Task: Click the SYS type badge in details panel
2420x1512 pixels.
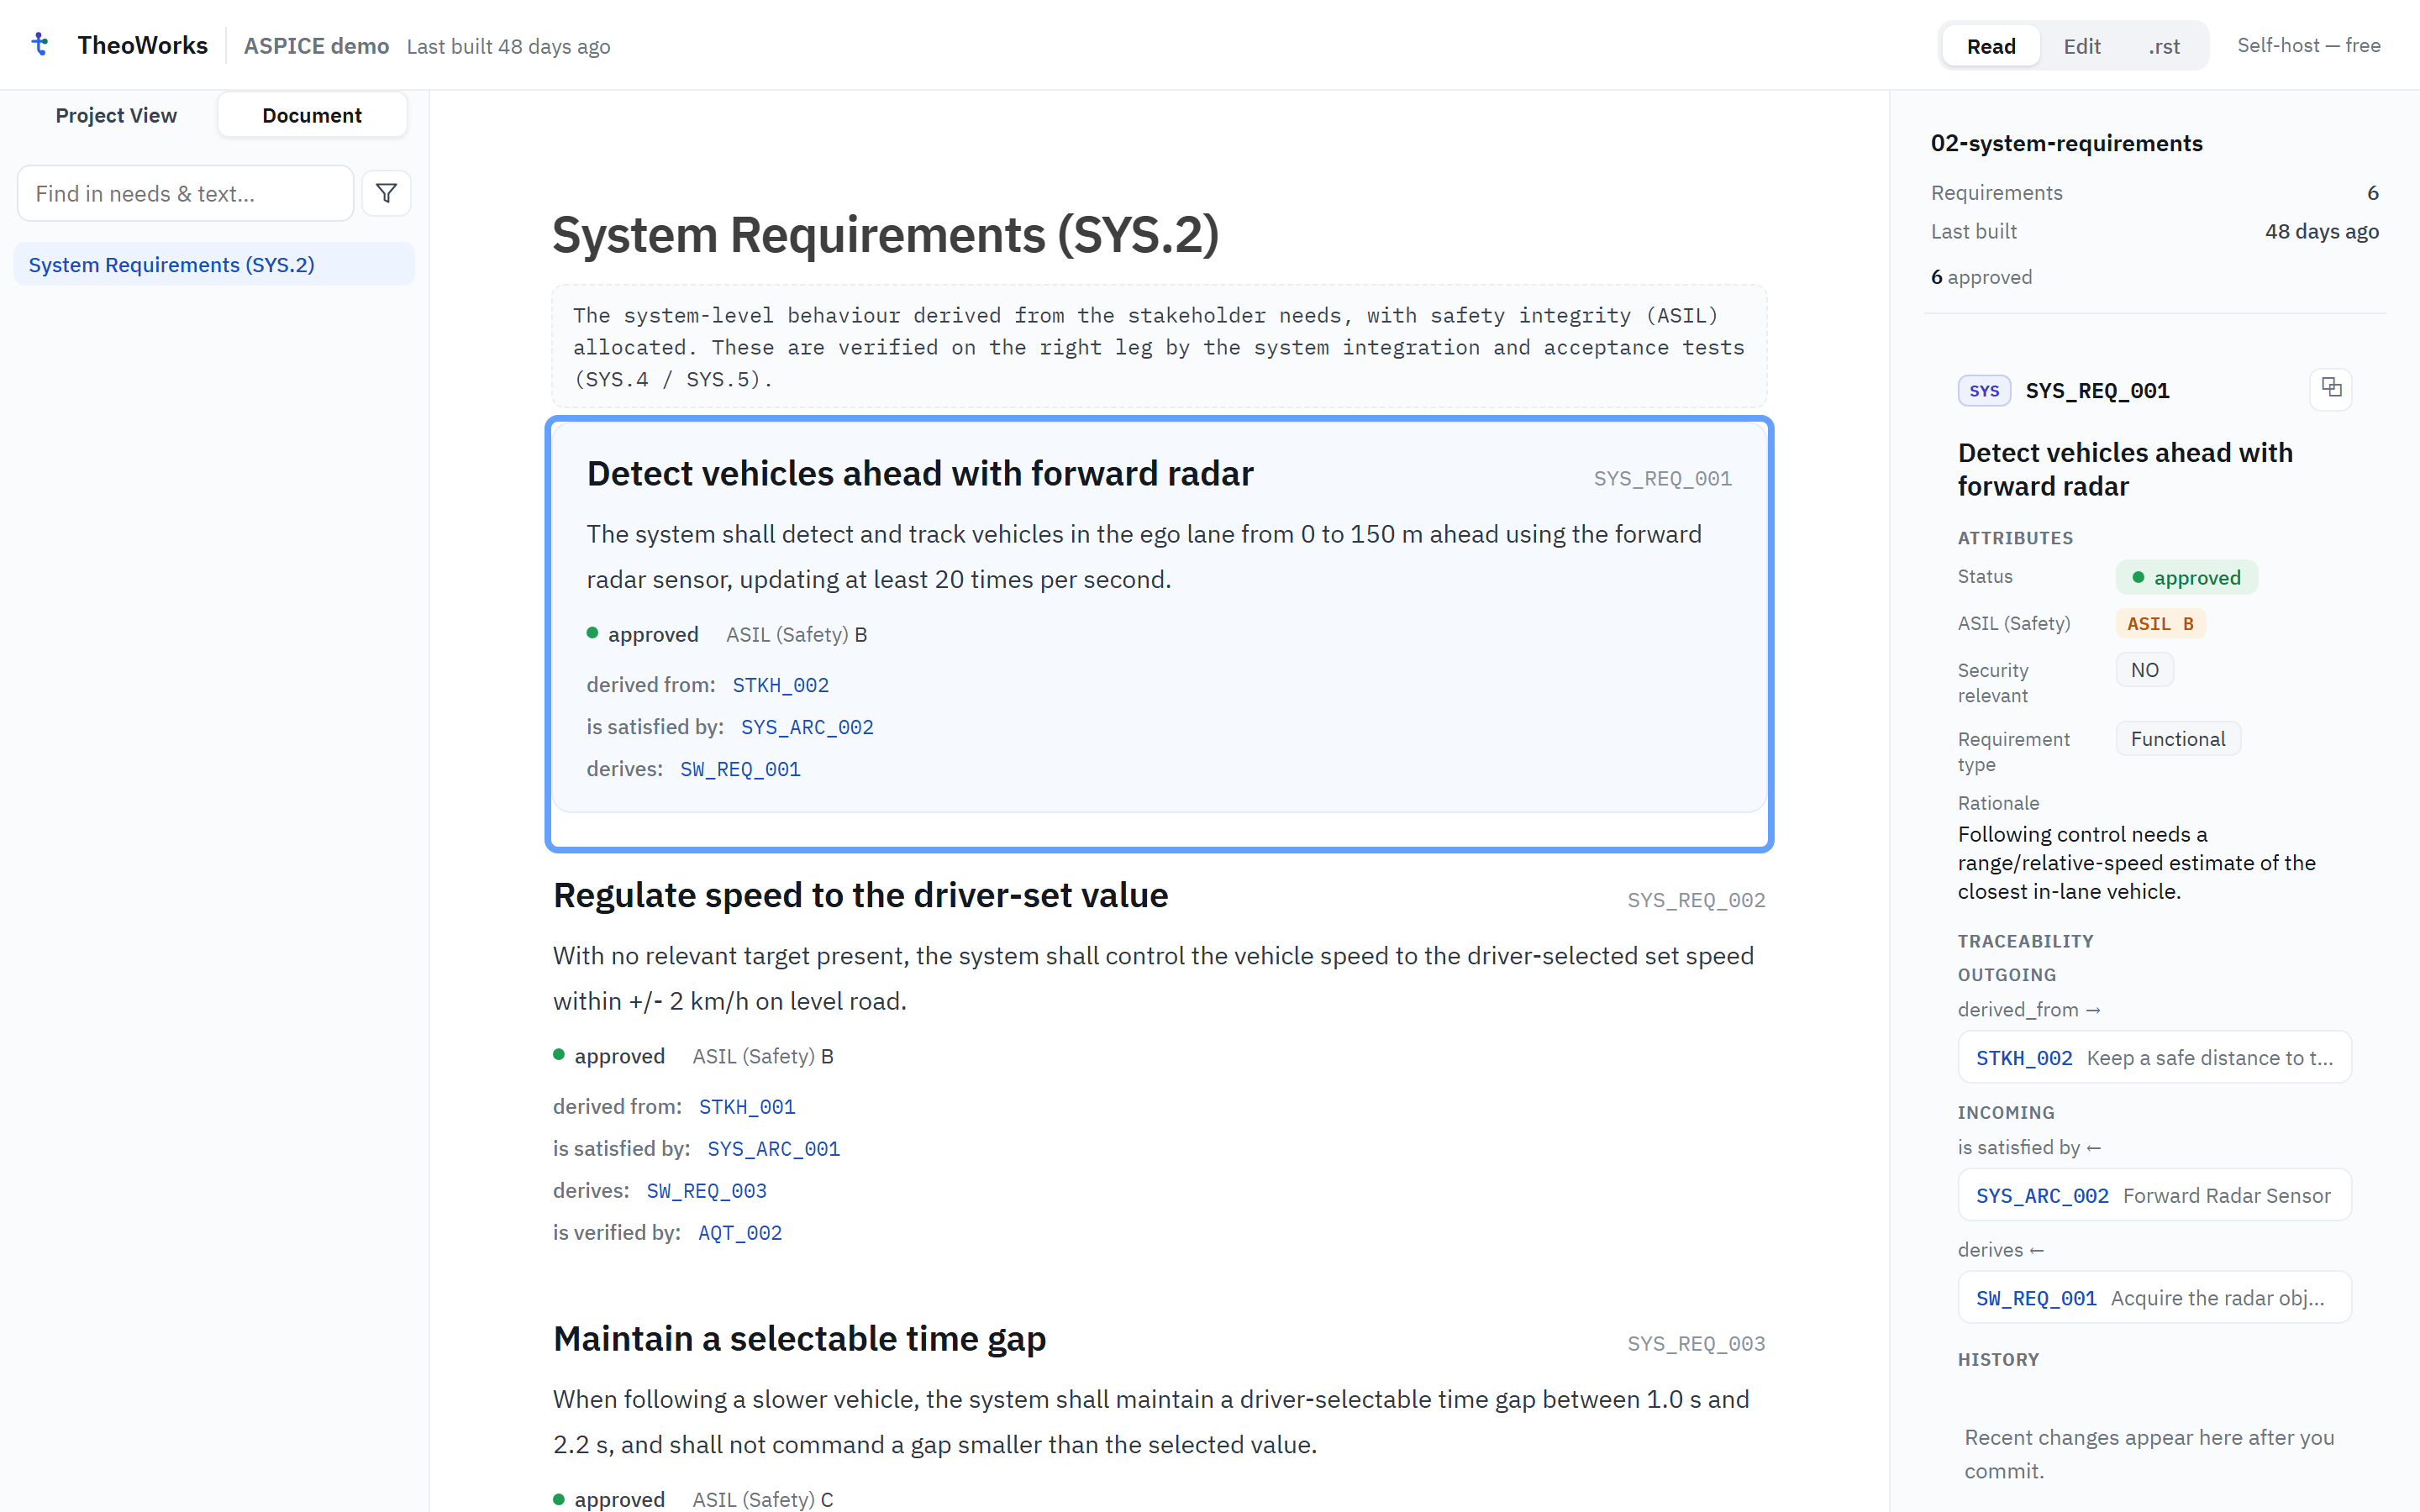Action: tap(1984, 391)
